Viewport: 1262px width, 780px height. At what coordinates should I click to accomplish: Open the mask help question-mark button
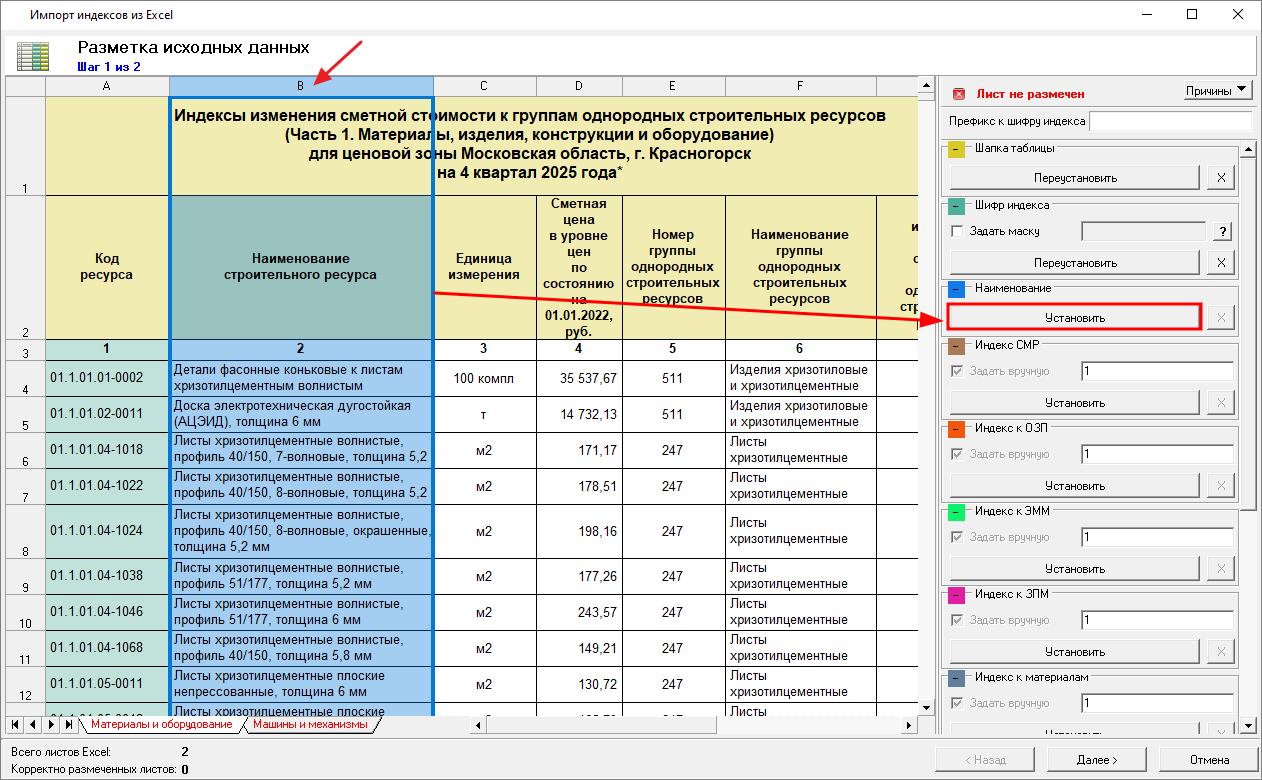click(x=1221, y=231)
